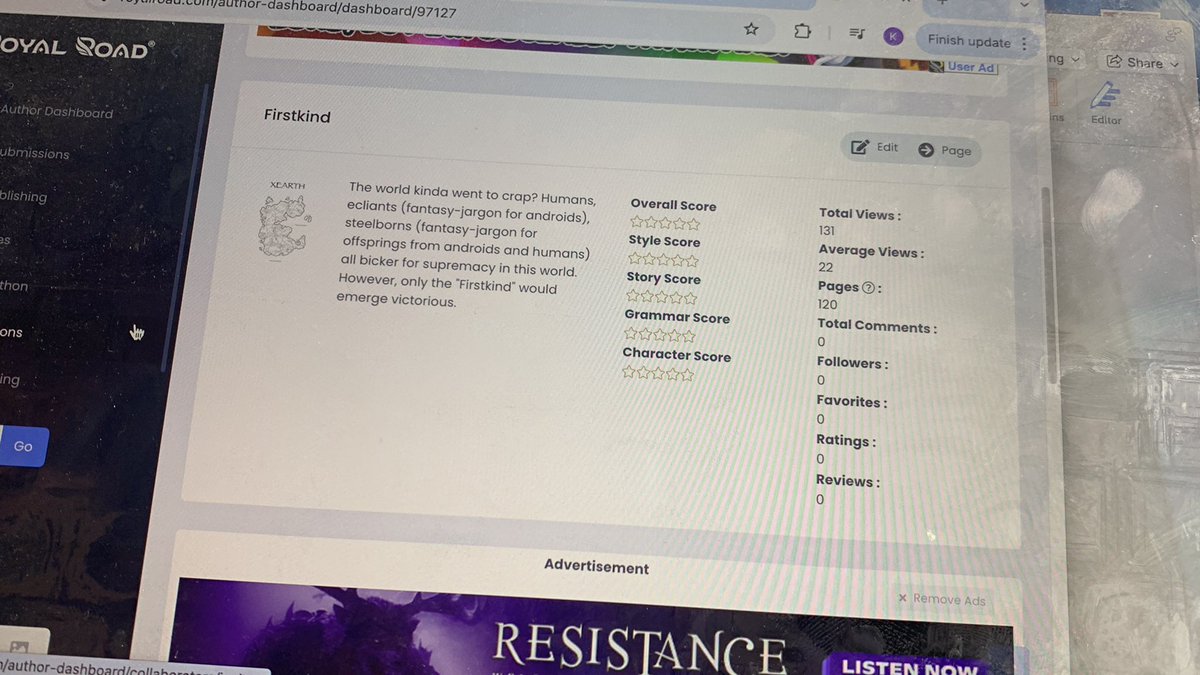The image size is (1200, 675).
Task: Click the Favorites label
Action: pyautogui.click(x=851, y=402)
